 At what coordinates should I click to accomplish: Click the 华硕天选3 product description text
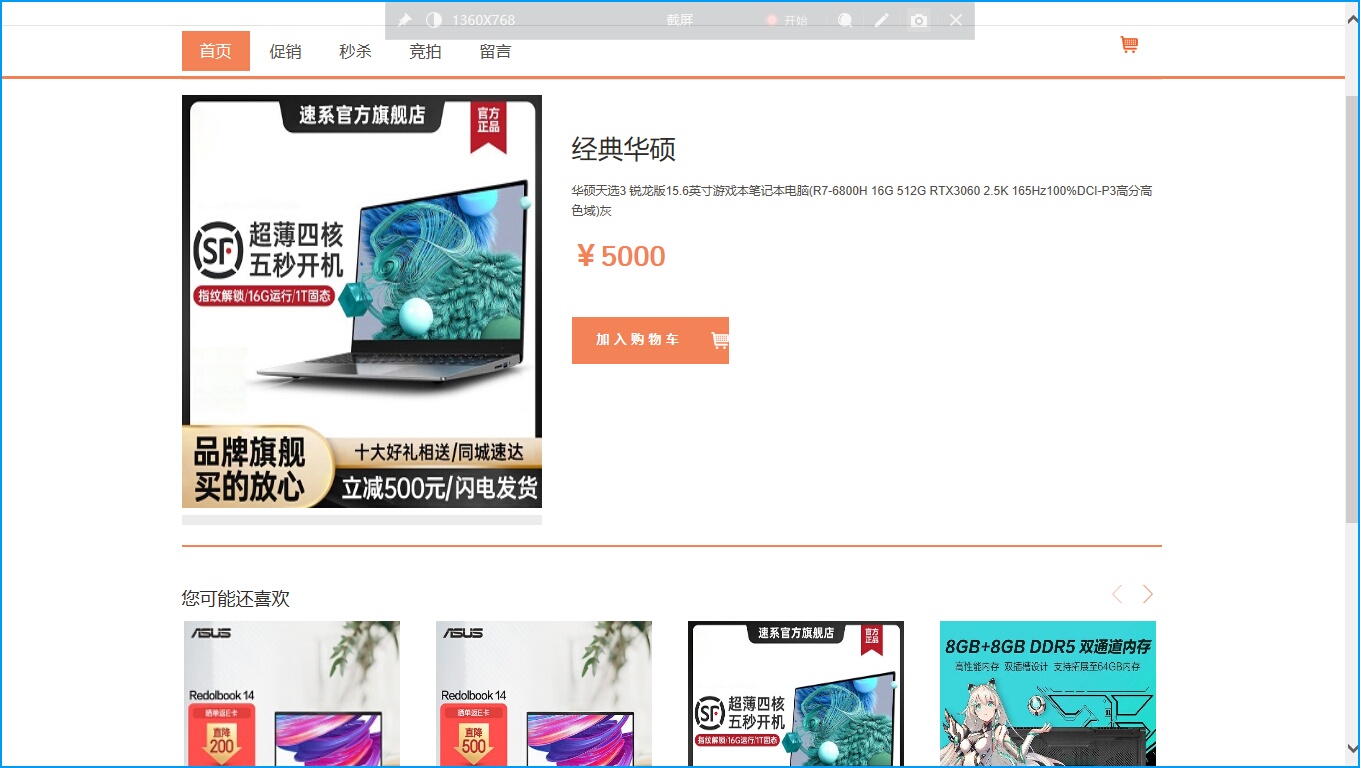pos(862,200)
